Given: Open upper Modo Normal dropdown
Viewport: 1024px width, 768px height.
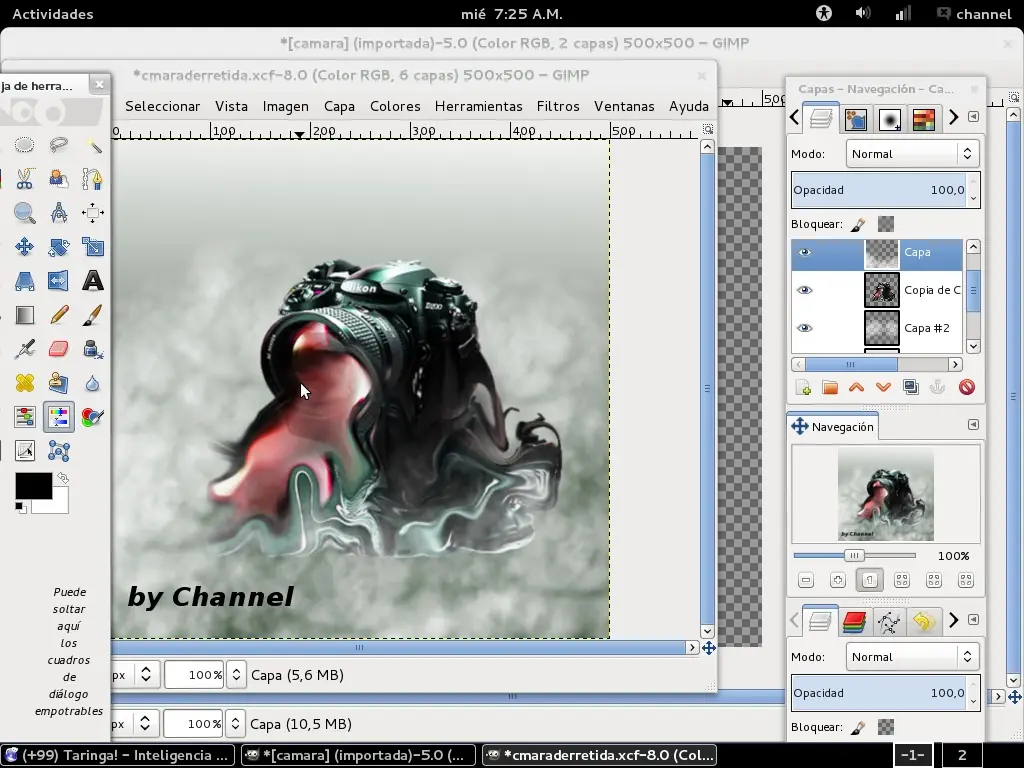Looking at the screenshot, I should (912, 154).
